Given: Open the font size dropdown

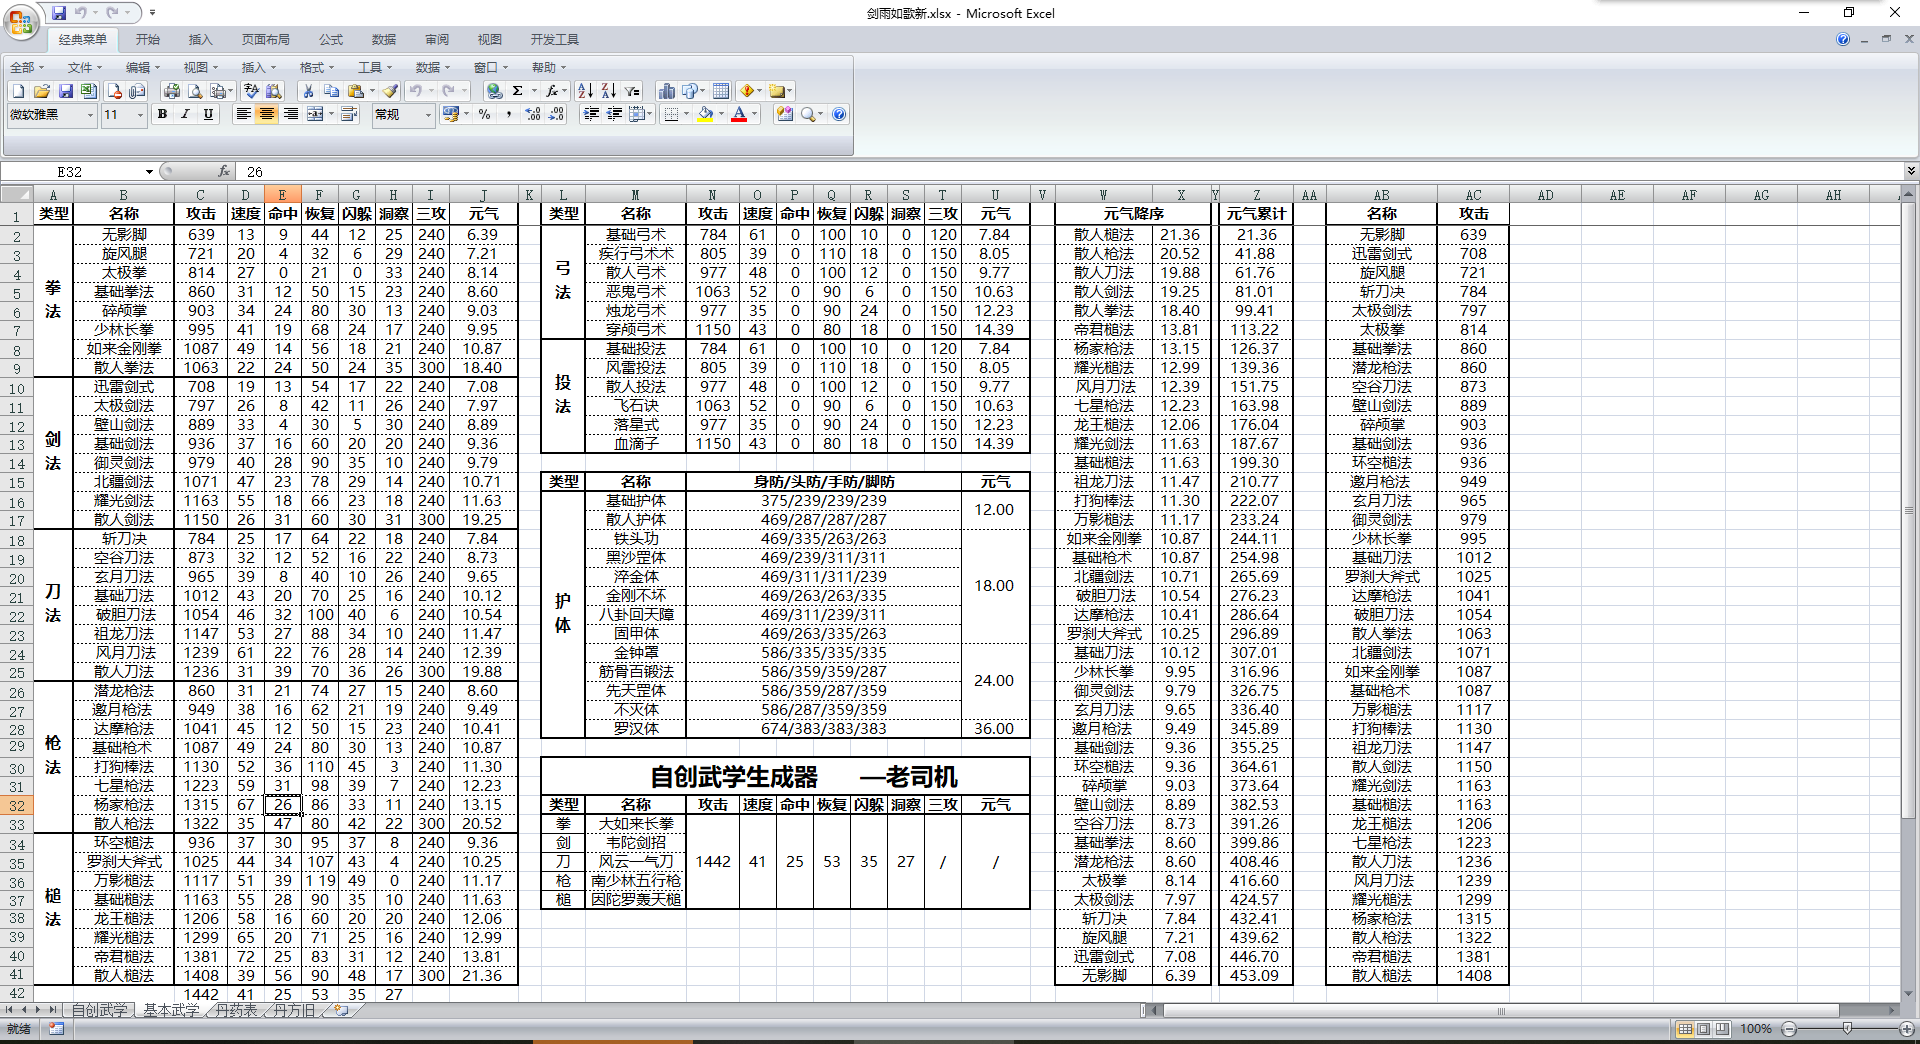Looking at the screenshot, I should [x=140, y=115].
